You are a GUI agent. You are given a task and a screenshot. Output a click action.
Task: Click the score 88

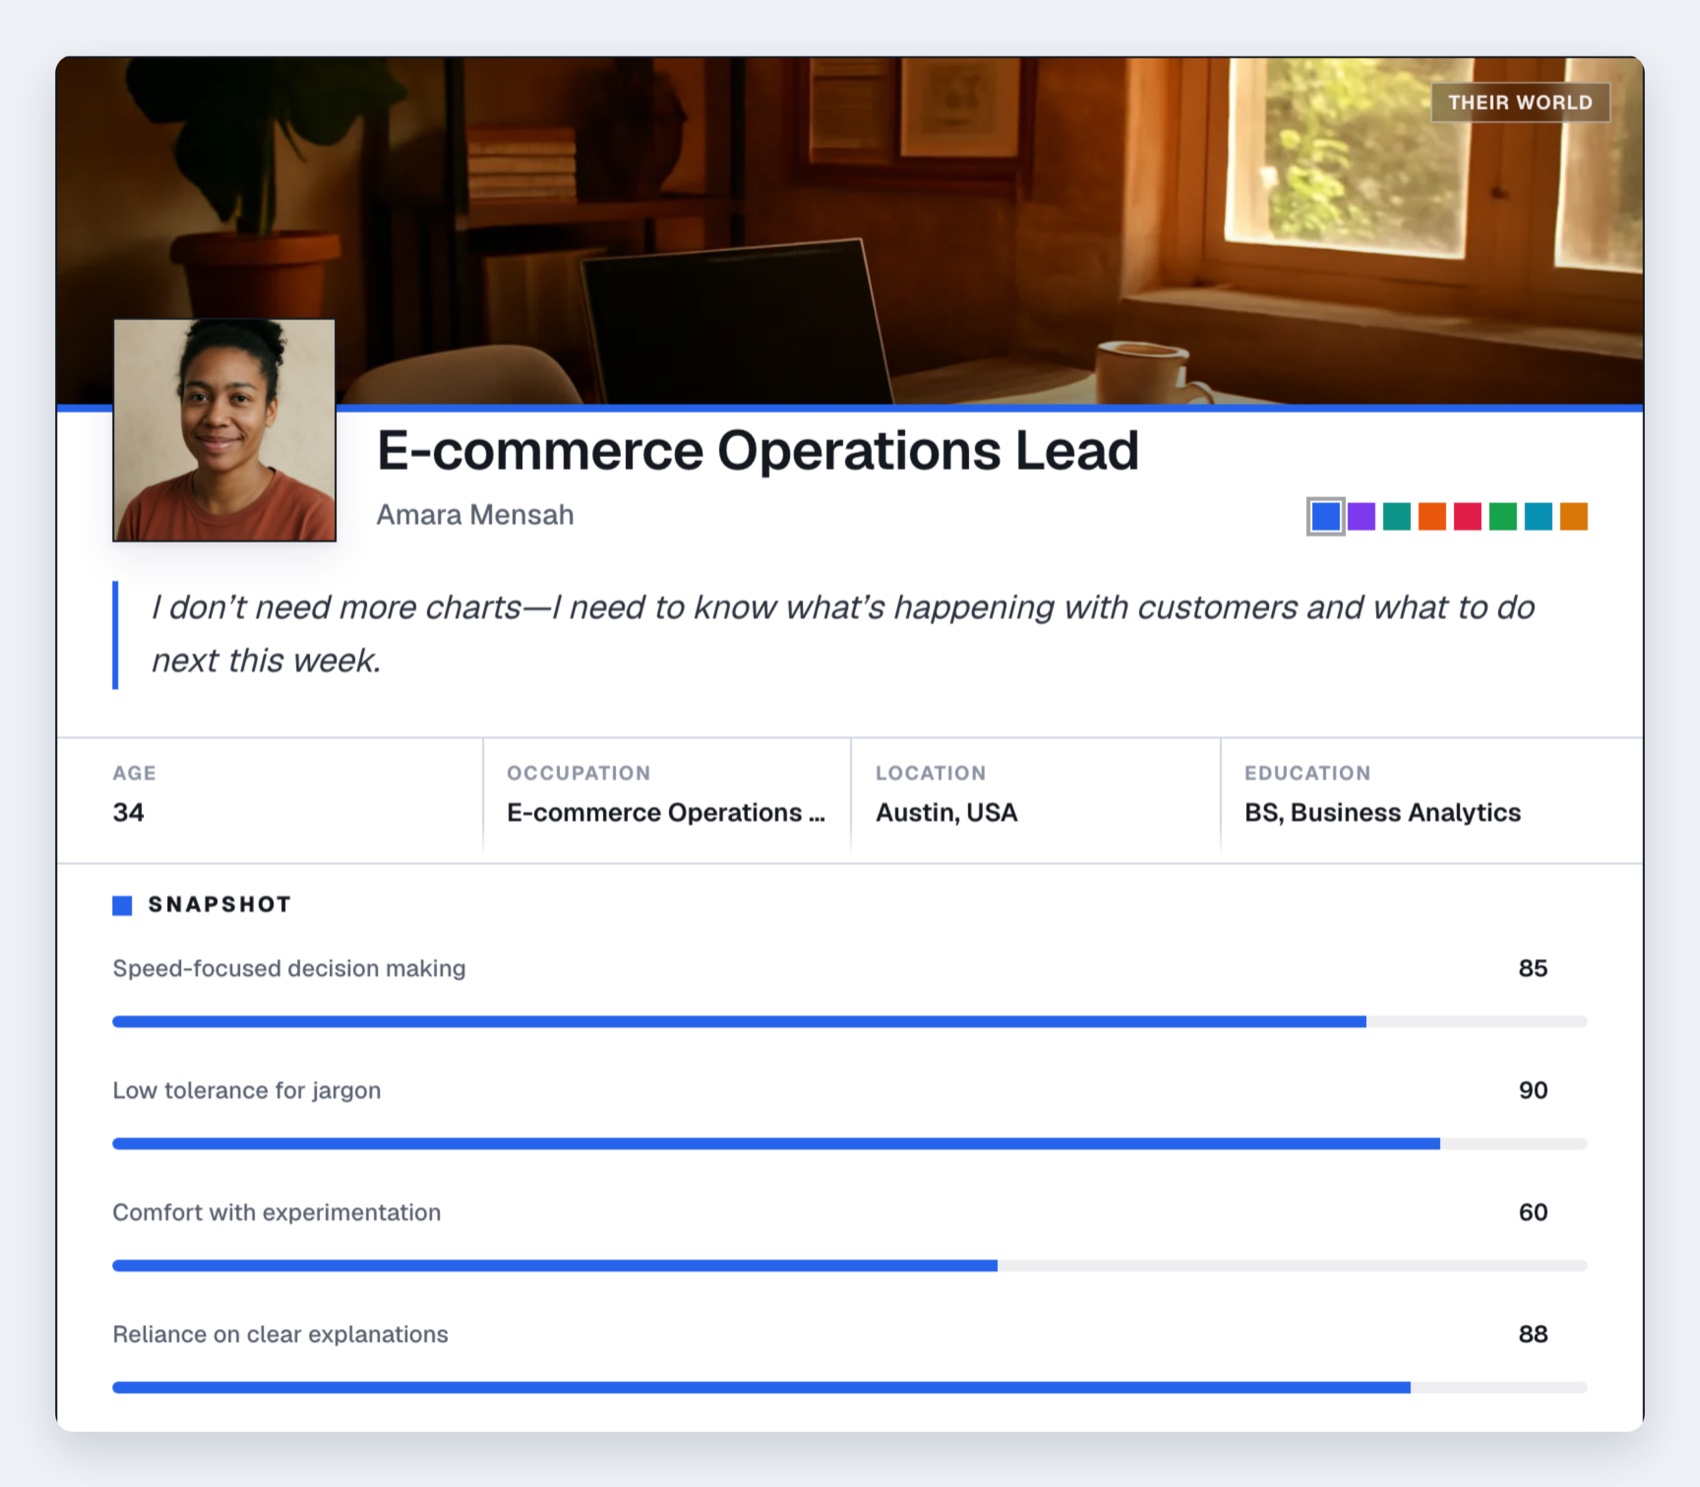coord(1533,1334)
